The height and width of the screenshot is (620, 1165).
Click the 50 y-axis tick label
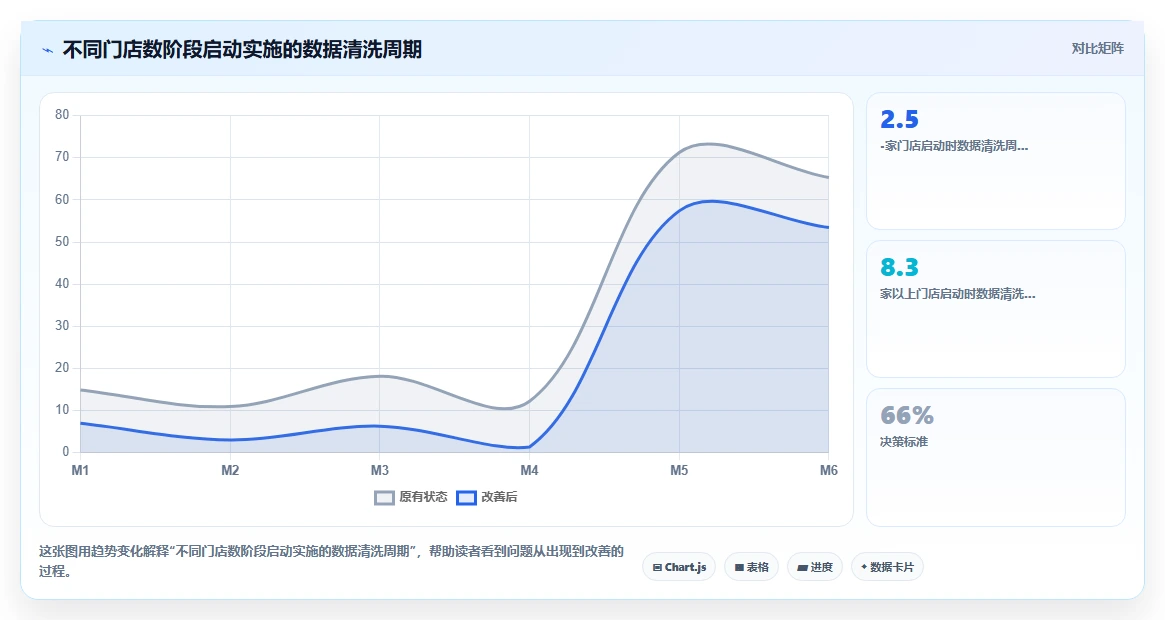tap(62, 242)
